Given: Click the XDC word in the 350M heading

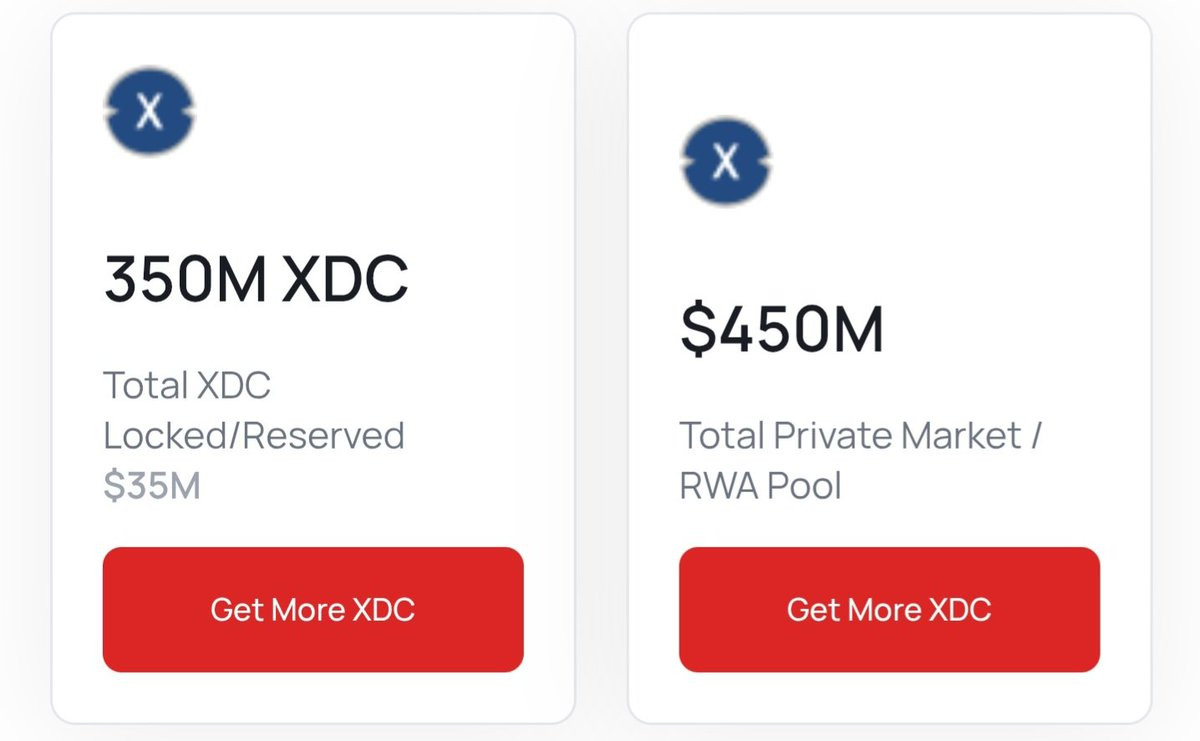Looking at the screenshot, I should pos(344,279).
